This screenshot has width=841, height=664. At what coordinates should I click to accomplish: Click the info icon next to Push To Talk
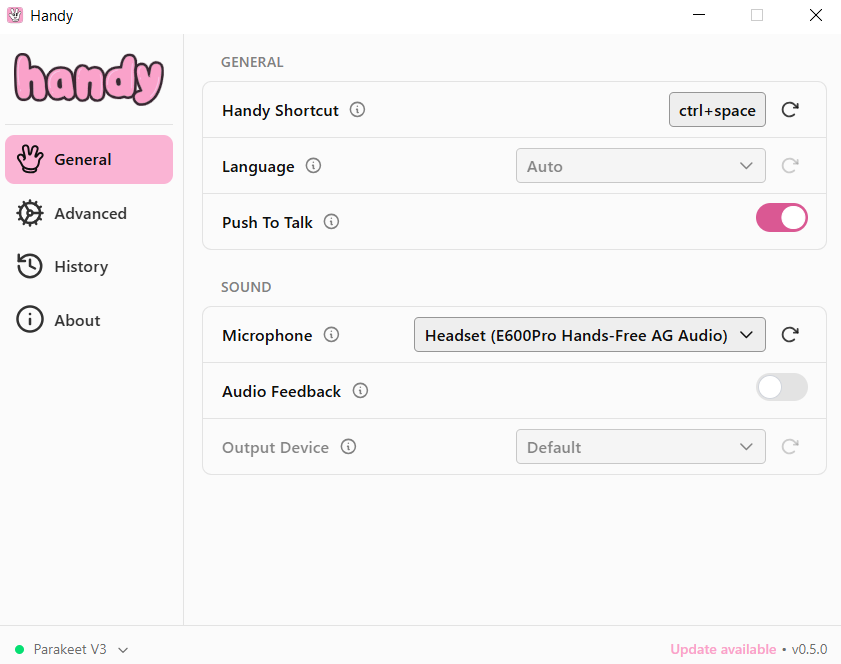coord(331,222)
